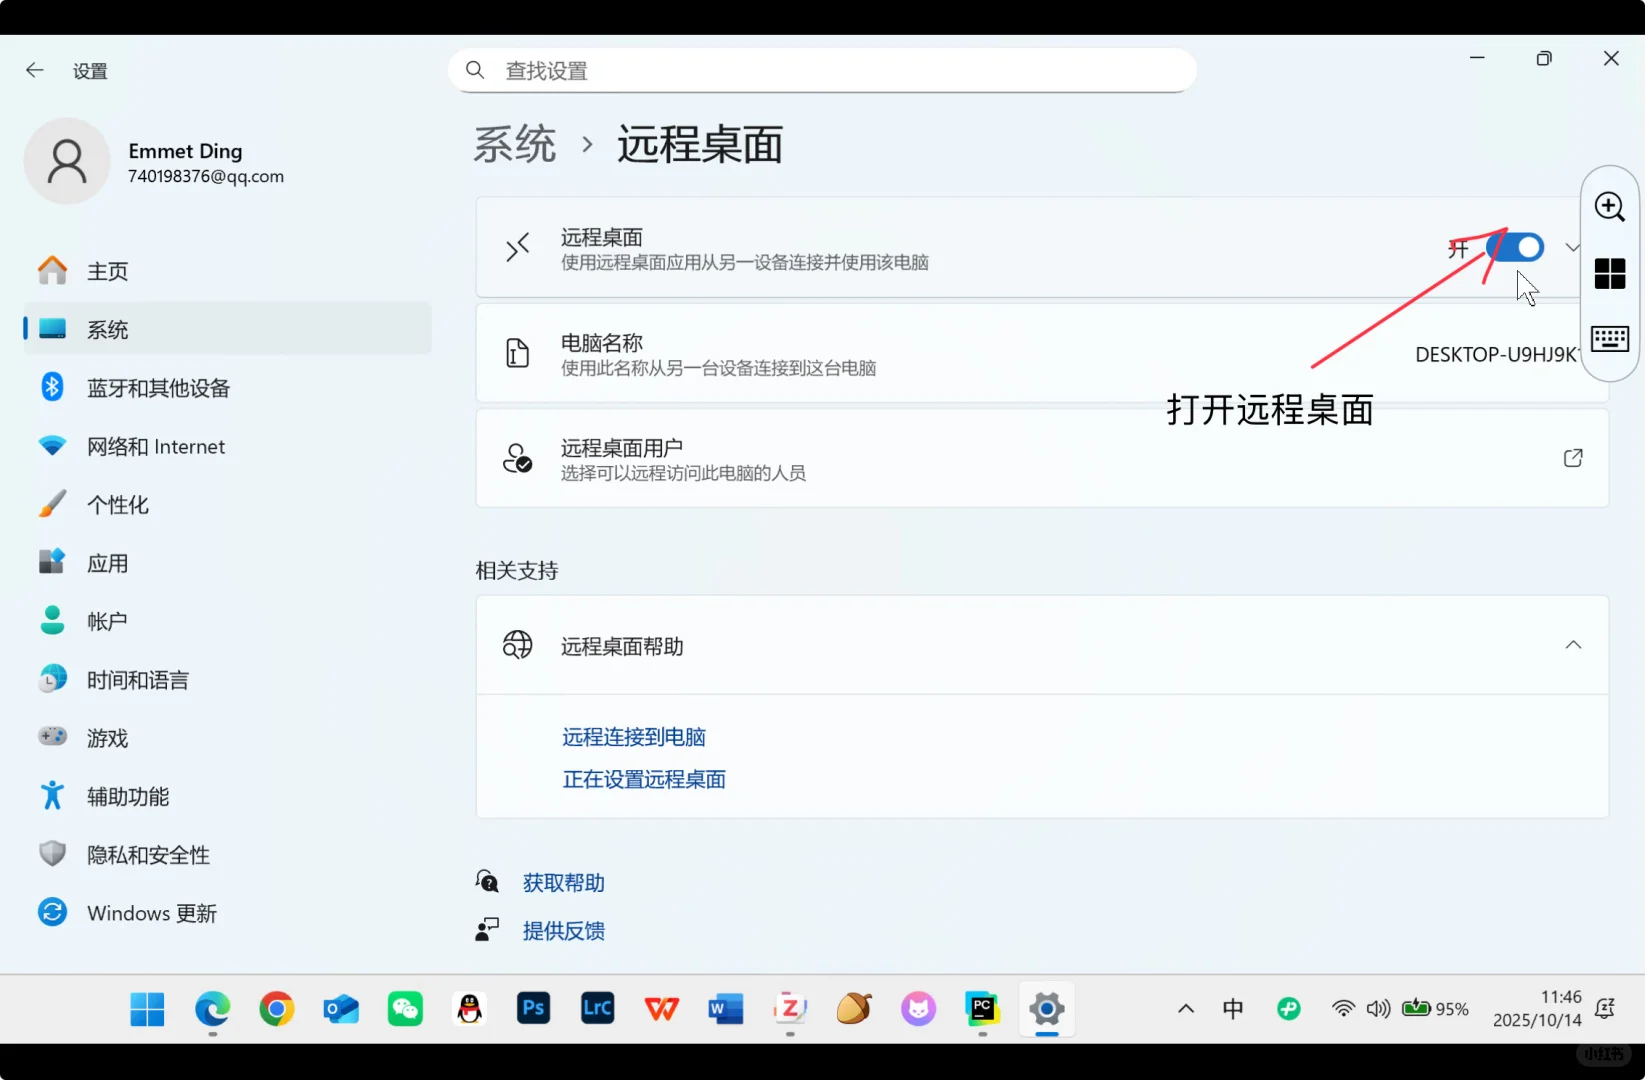
Task: Click the 远程连接到电脑 link
Action: [633, 737]
